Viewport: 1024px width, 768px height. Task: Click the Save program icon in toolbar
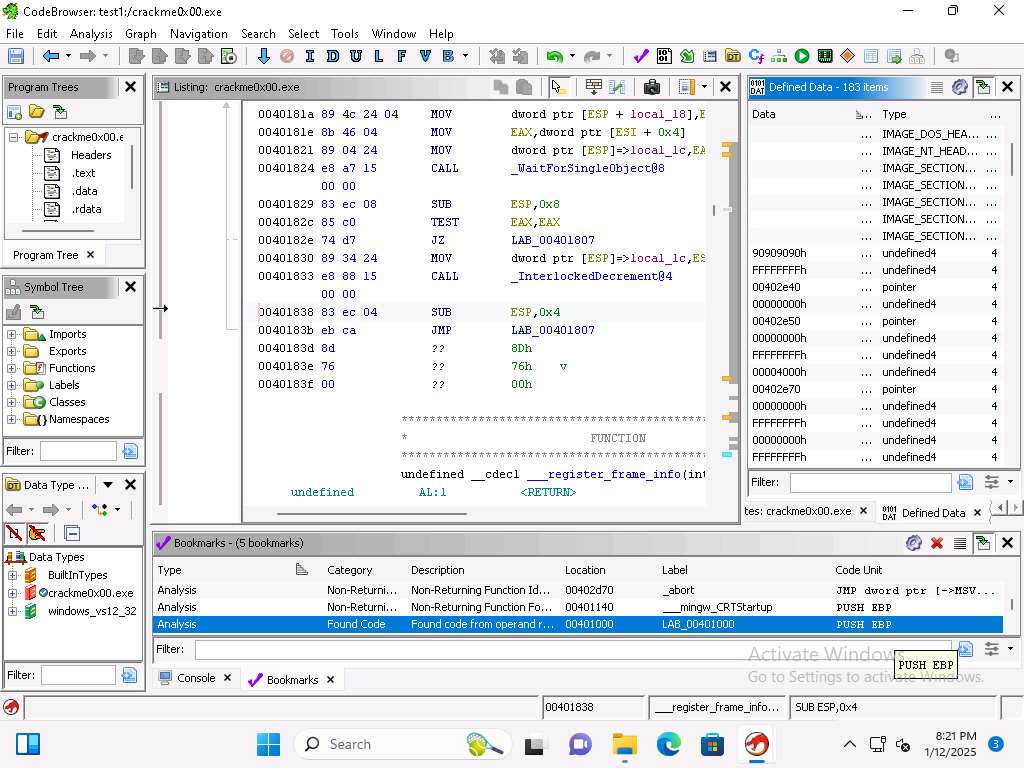pyautogui.click(x=15, y=57)
